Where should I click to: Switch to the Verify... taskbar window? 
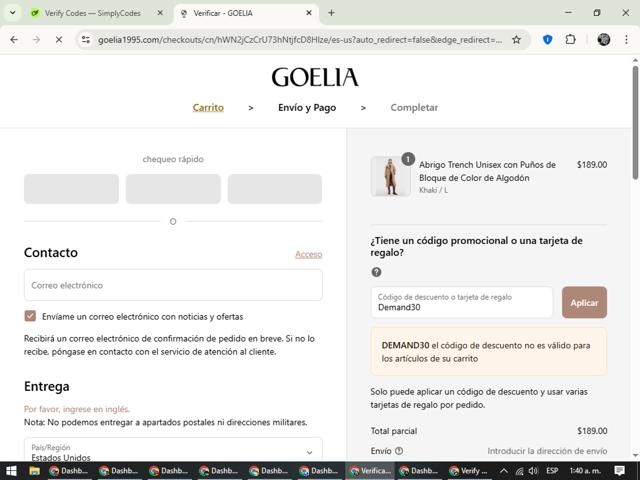(468, 471)
